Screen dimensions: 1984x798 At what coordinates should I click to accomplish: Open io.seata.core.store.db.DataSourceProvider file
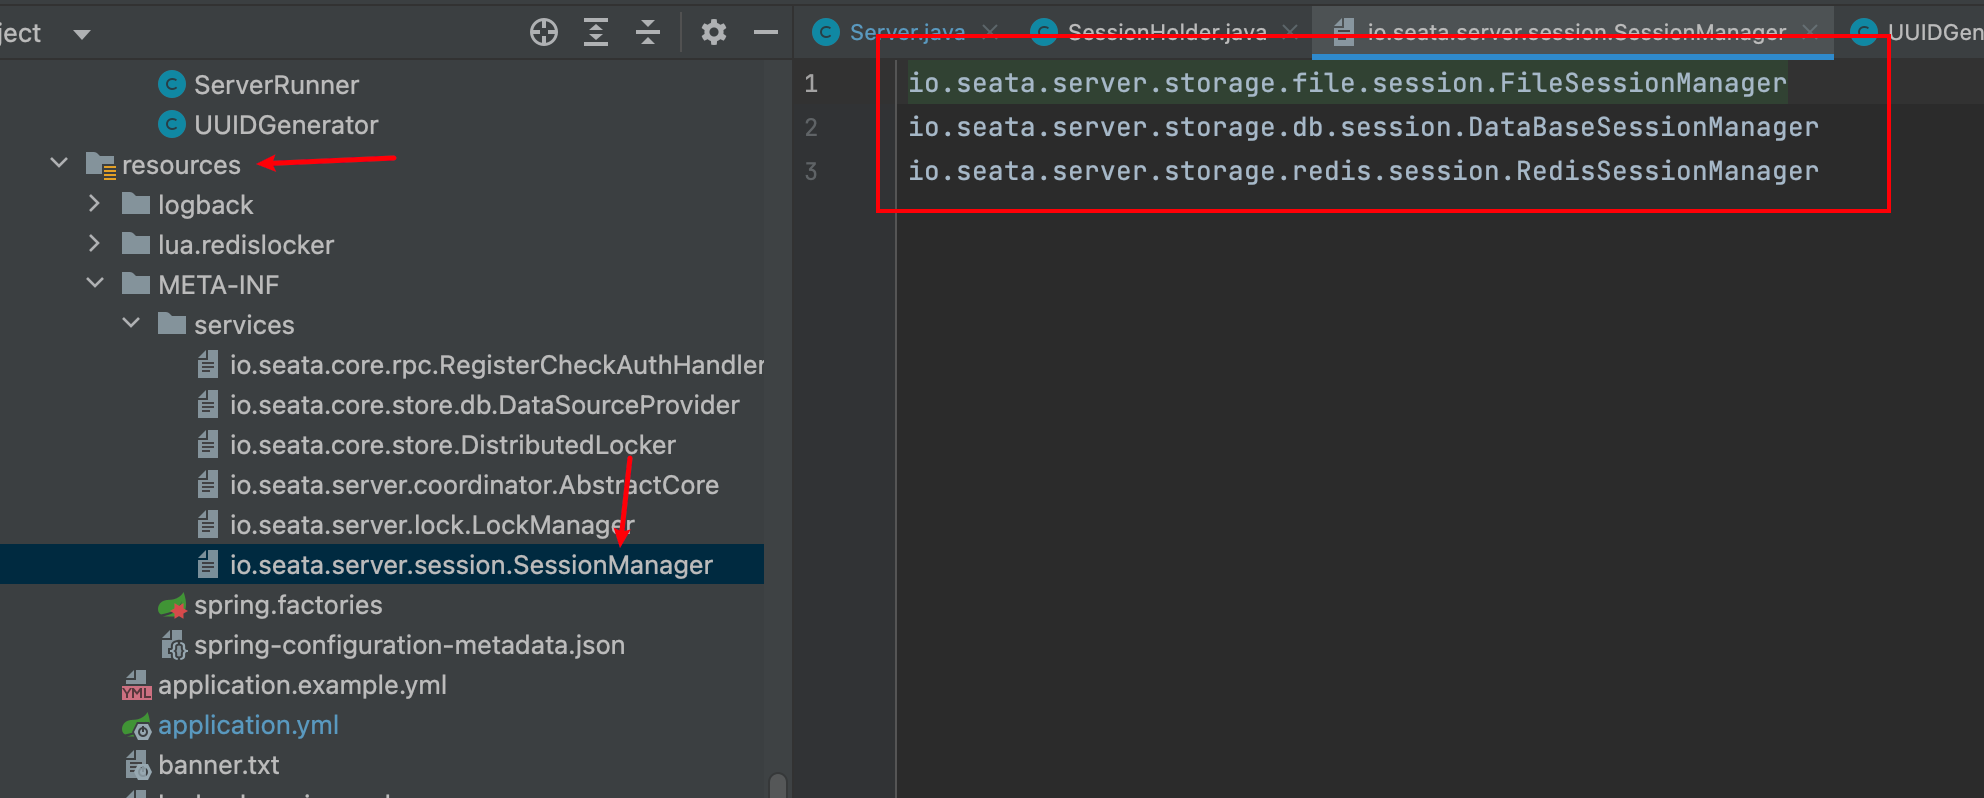(x=485, y=405)
